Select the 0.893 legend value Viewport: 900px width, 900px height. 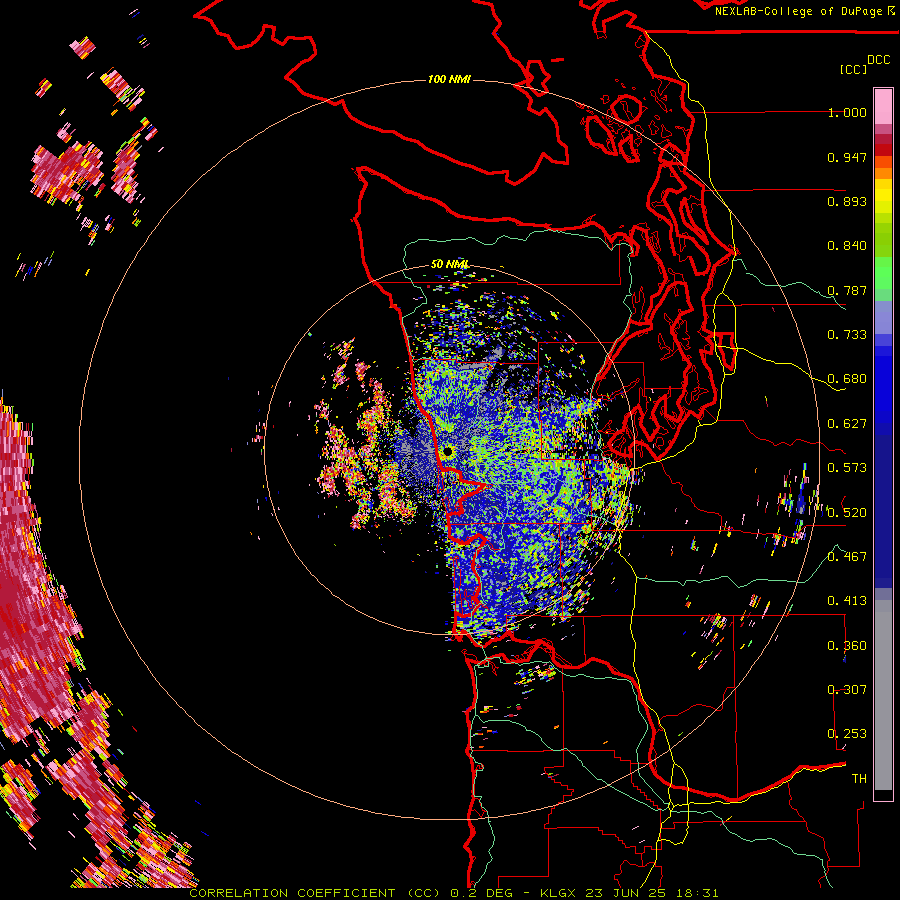pos(847,201)
